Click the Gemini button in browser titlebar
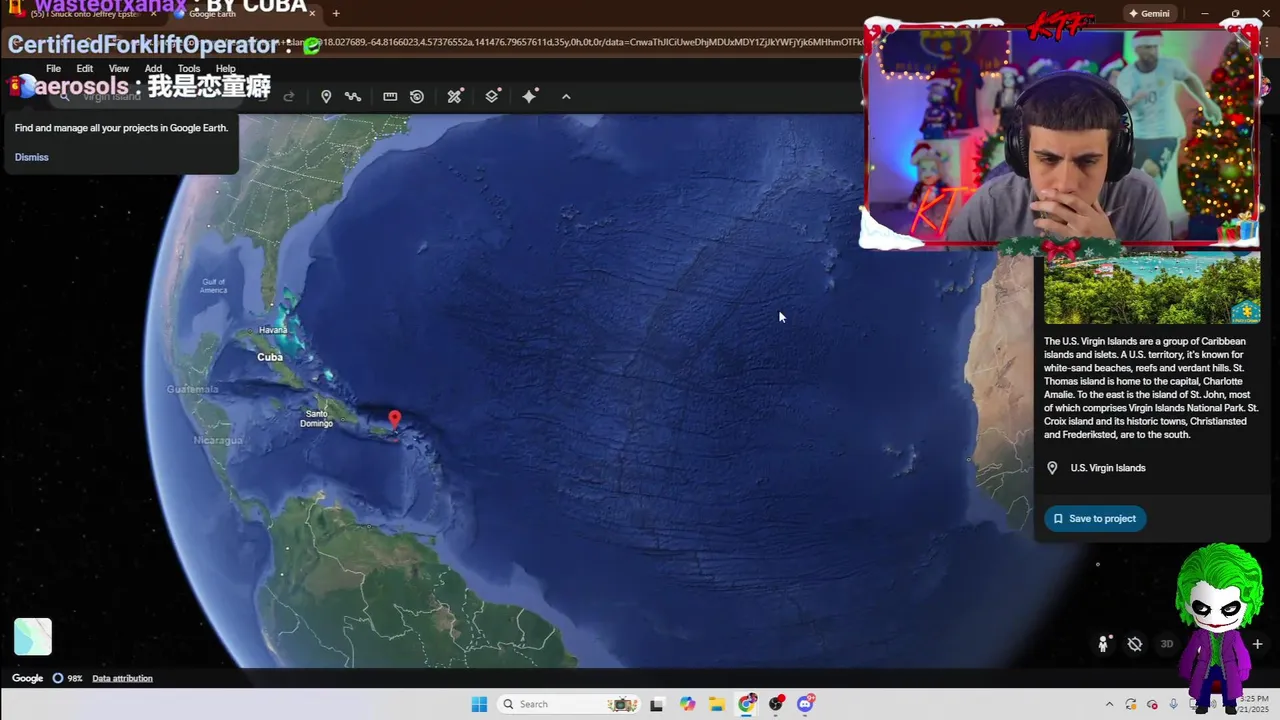The height and width of the screenshot is (720, 1280). pyautogui.click(x=1148, y=14)
